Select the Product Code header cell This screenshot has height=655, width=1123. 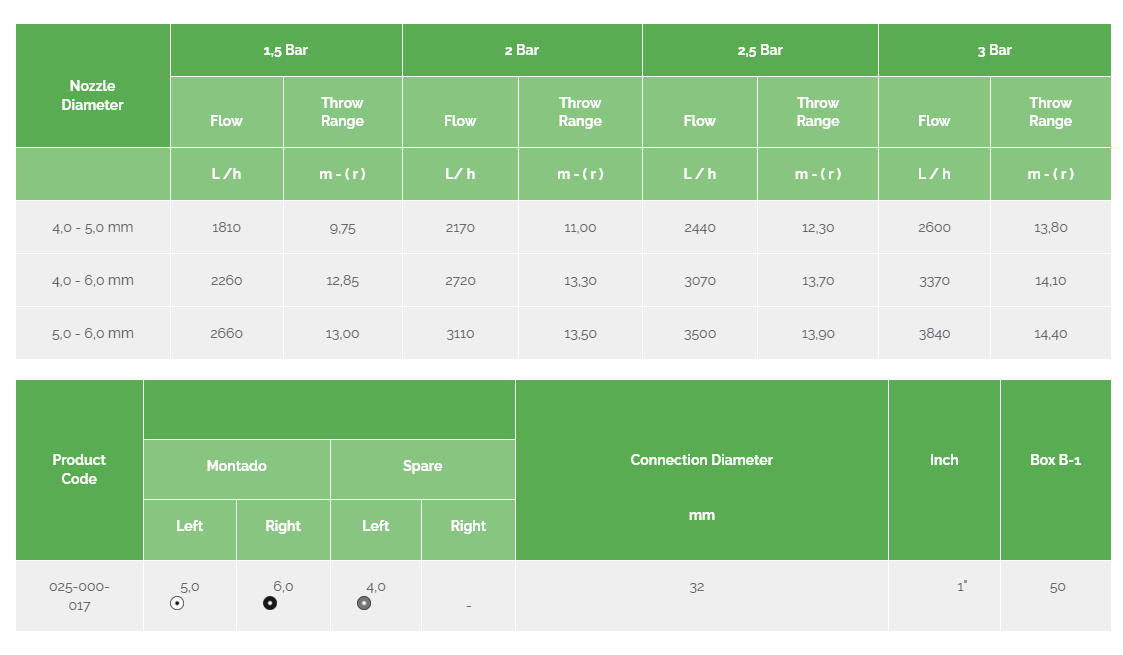pos(79,470)
